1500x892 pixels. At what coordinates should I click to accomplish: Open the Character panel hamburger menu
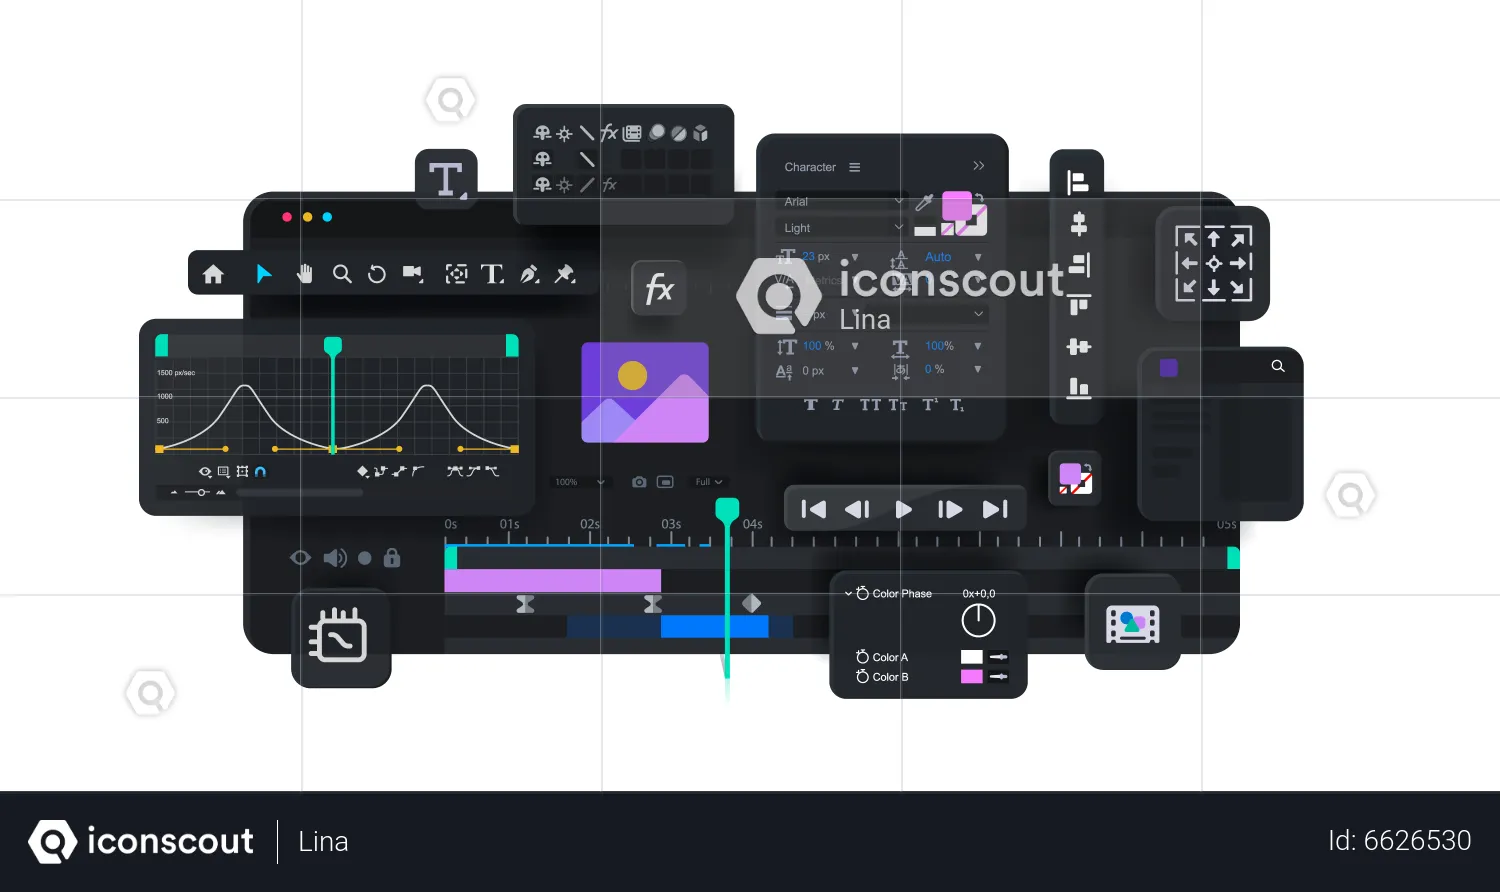coord(854,167)
